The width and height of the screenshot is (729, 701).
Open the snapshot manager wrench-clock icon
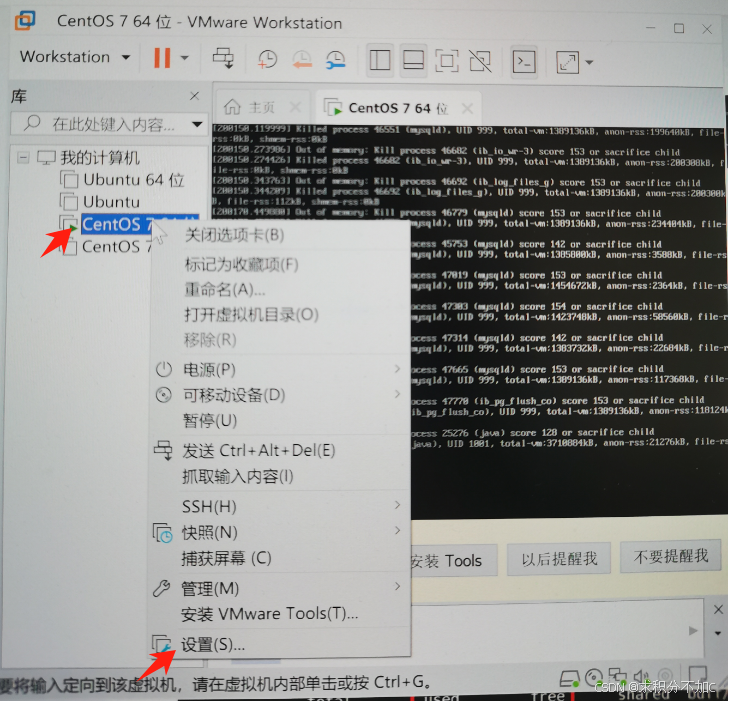coord(335,60)
